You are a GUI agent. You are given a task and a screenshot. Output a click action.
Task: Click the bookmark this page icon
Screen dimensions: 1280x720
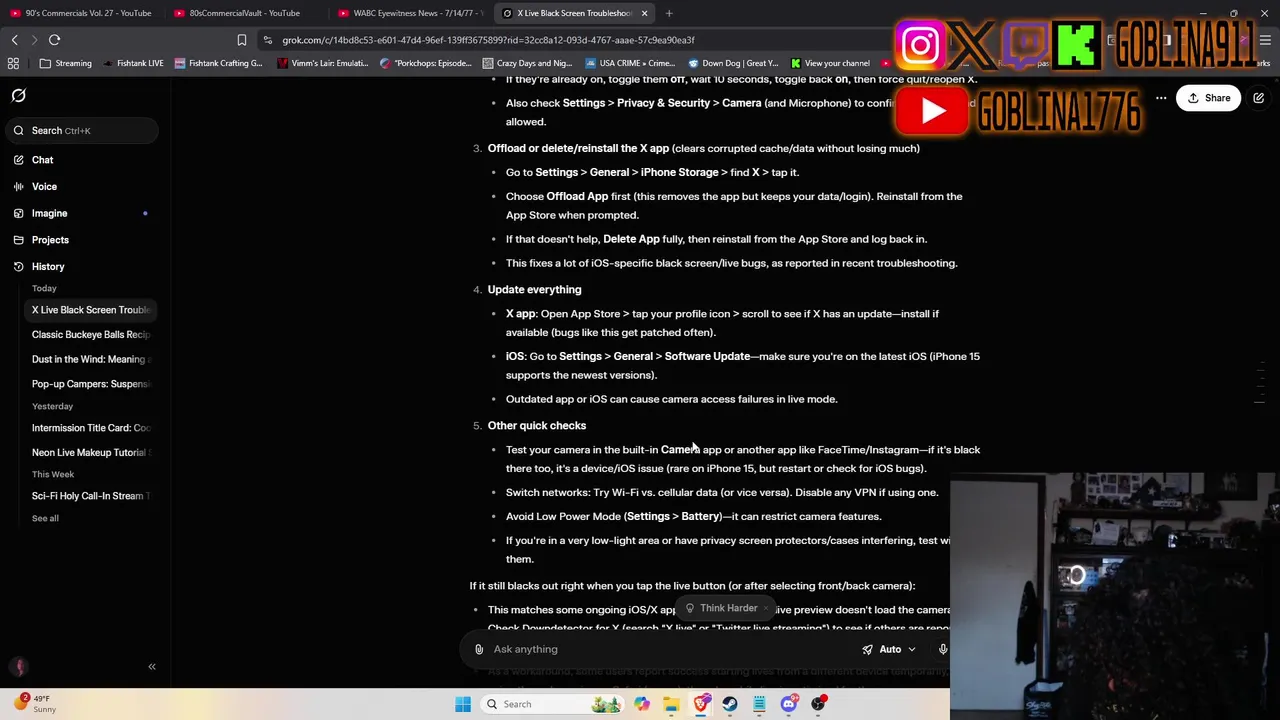[241, 40]
